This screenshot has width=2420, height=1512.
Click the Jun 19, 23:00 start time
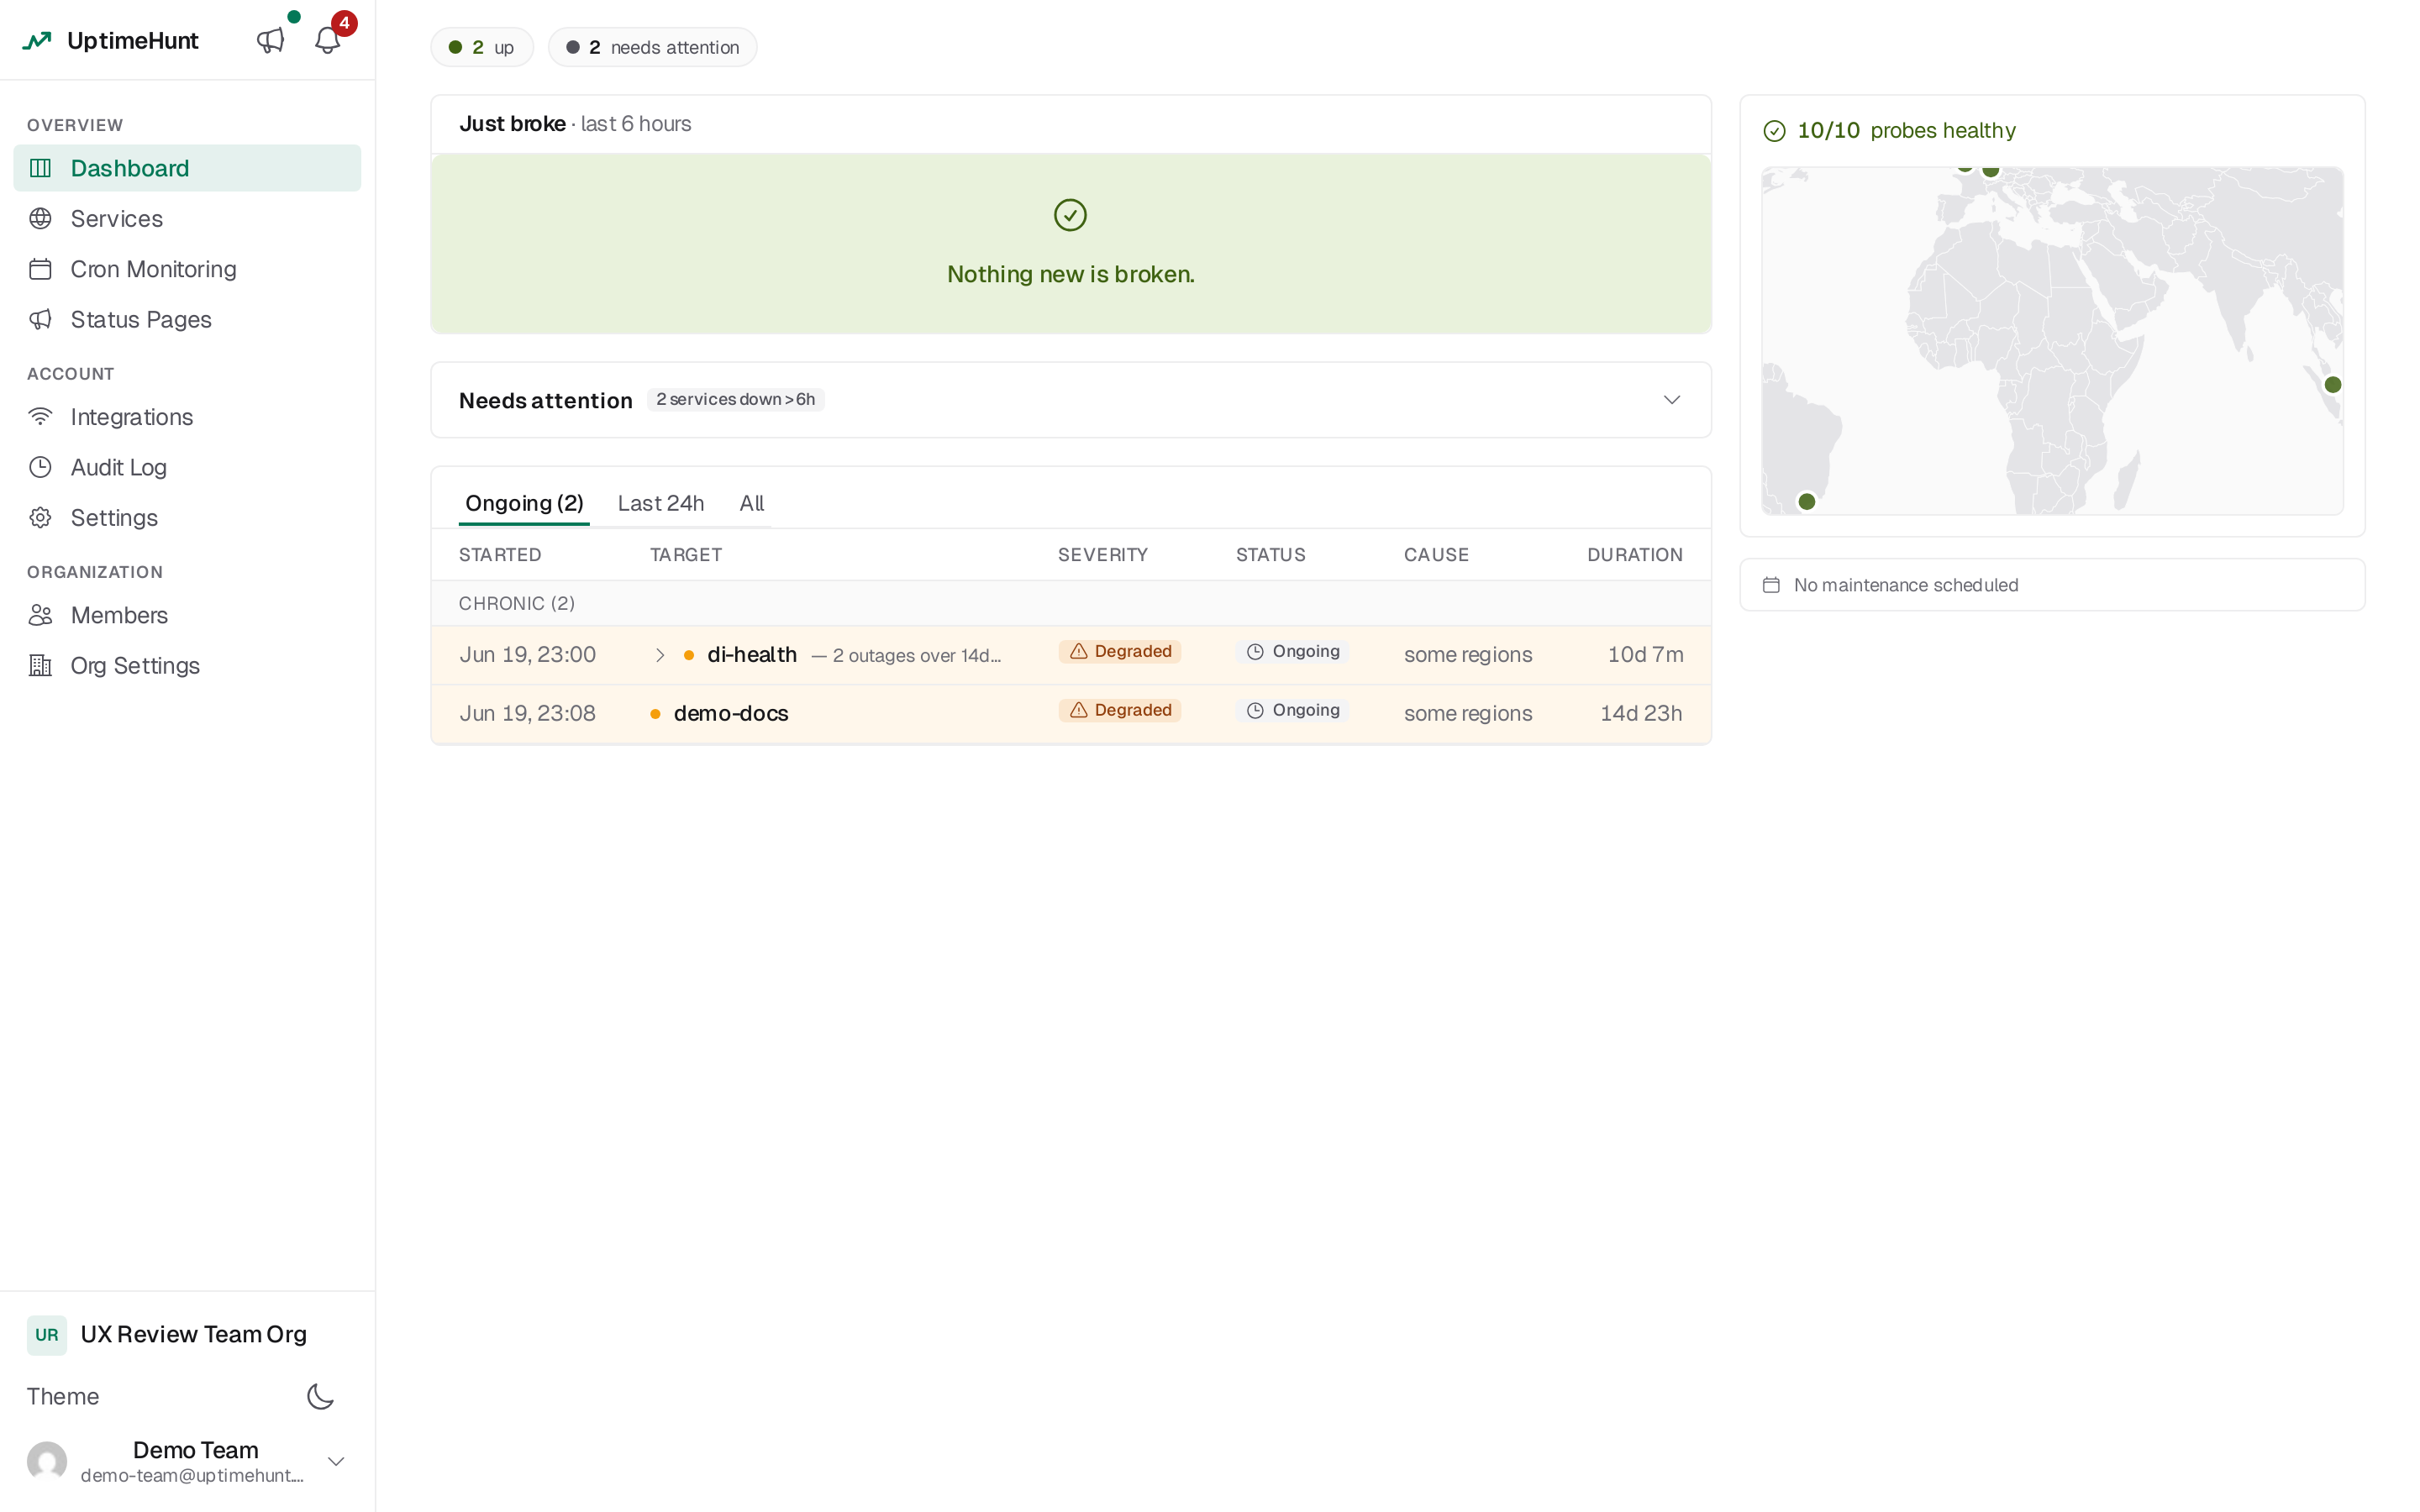[x=527, y=655]
